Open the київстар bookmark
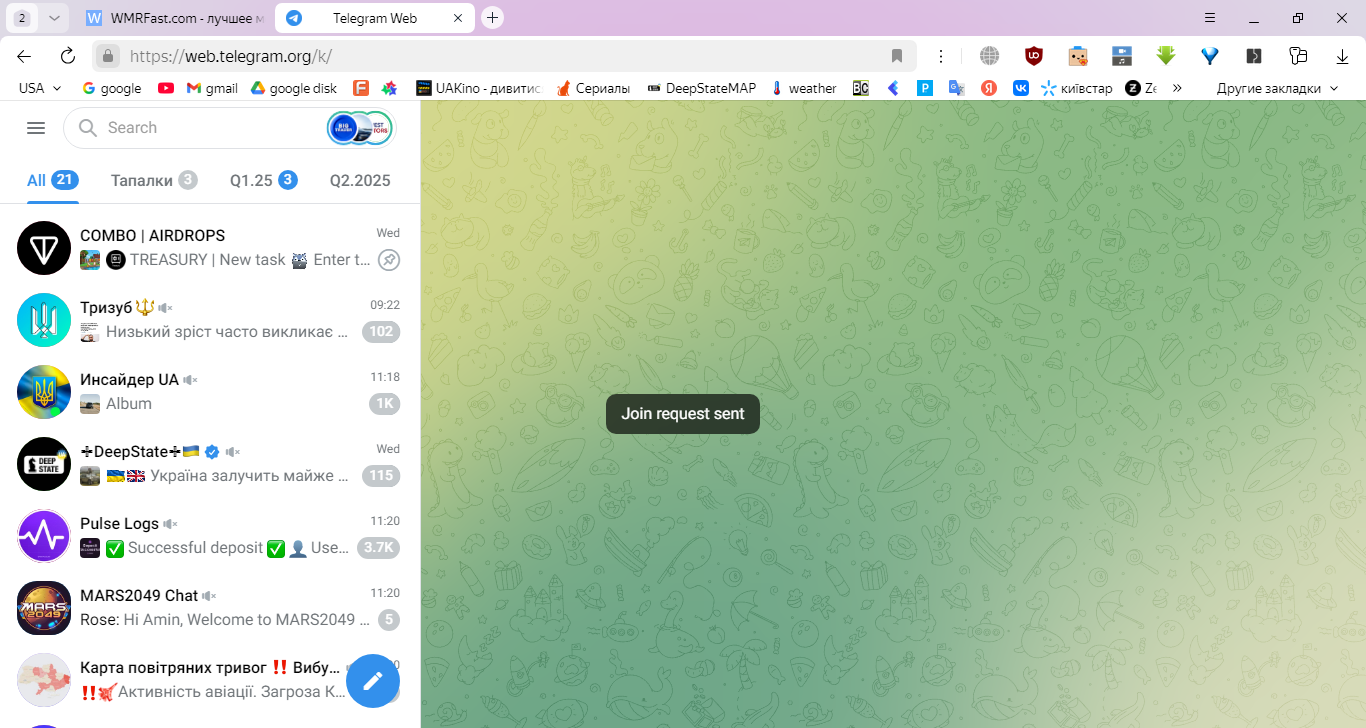 (x=1076, y=88)
